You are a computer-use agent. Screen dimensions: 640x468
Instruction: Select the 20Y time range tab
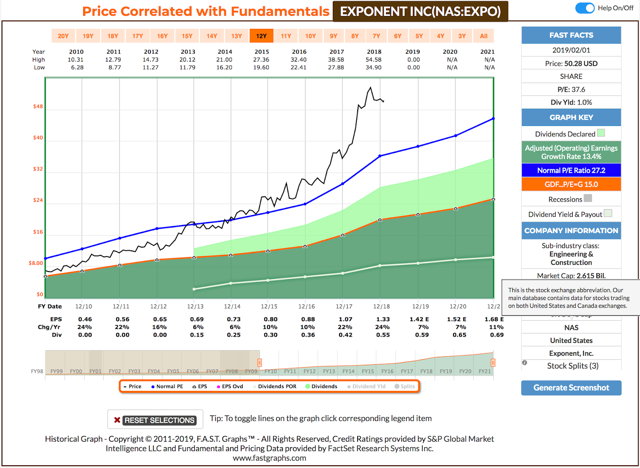[63, 36]
